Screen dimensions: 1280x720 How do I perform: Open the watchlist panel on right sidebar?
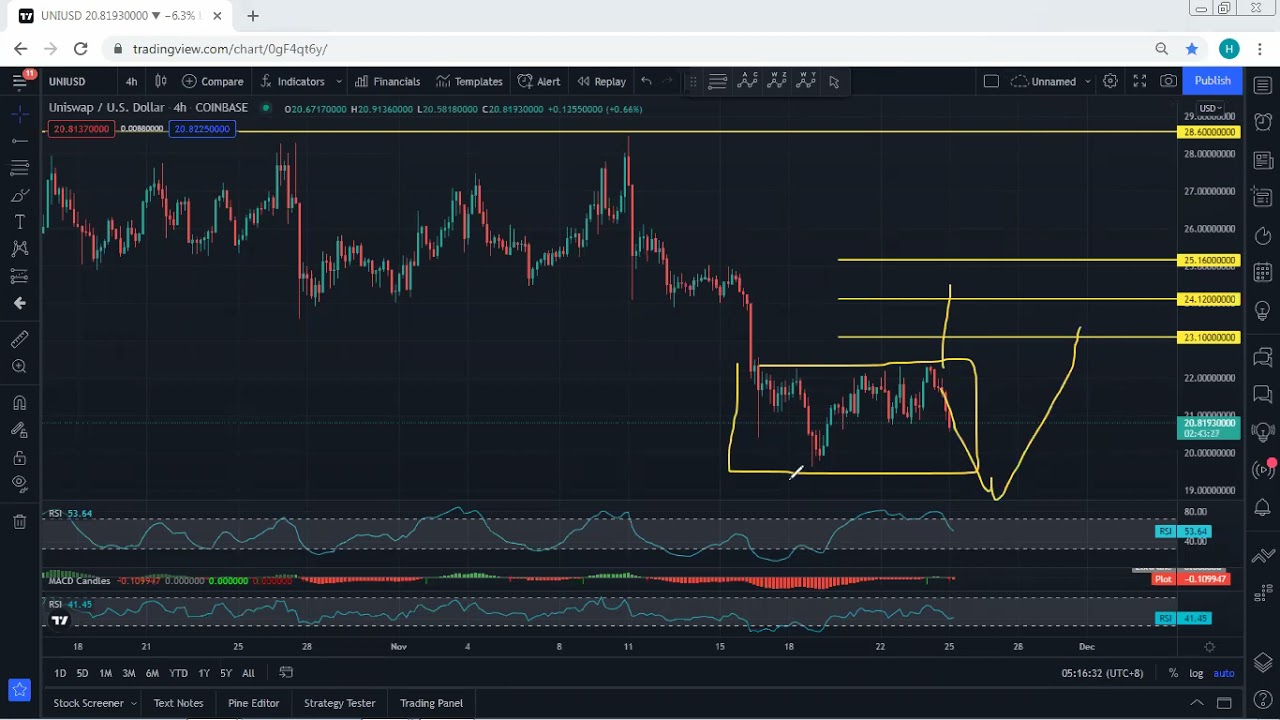pyautogui.click(x=1262, y=86)
